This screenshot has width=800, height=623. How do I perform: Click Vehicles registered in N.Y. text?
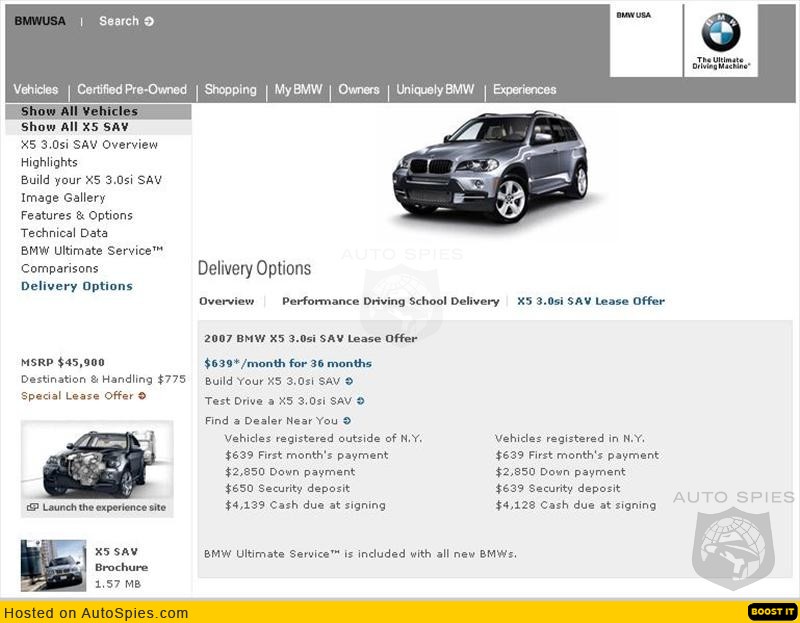(570, 438)
